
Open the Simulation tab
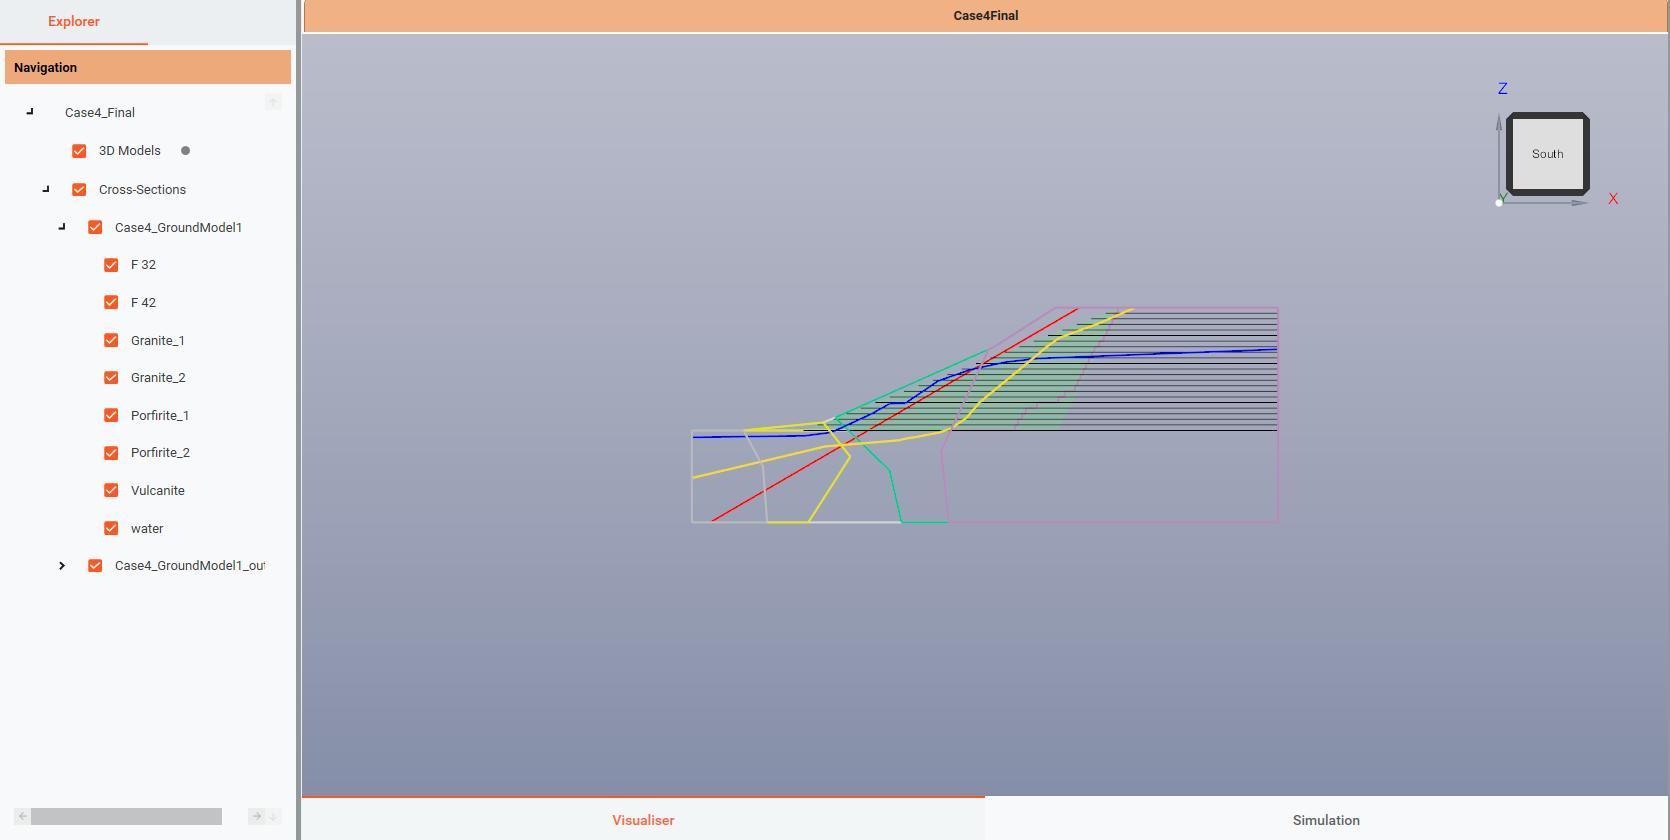1326,820
